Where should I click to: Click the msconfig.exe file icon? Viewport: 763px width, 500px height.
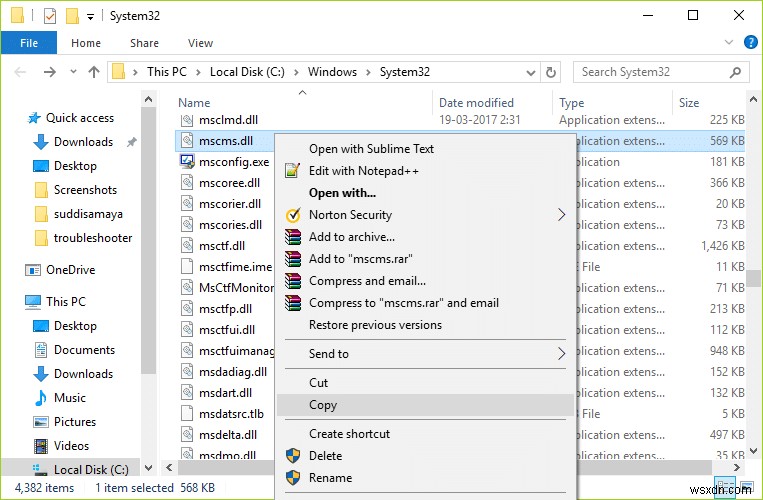coord(187,162)
